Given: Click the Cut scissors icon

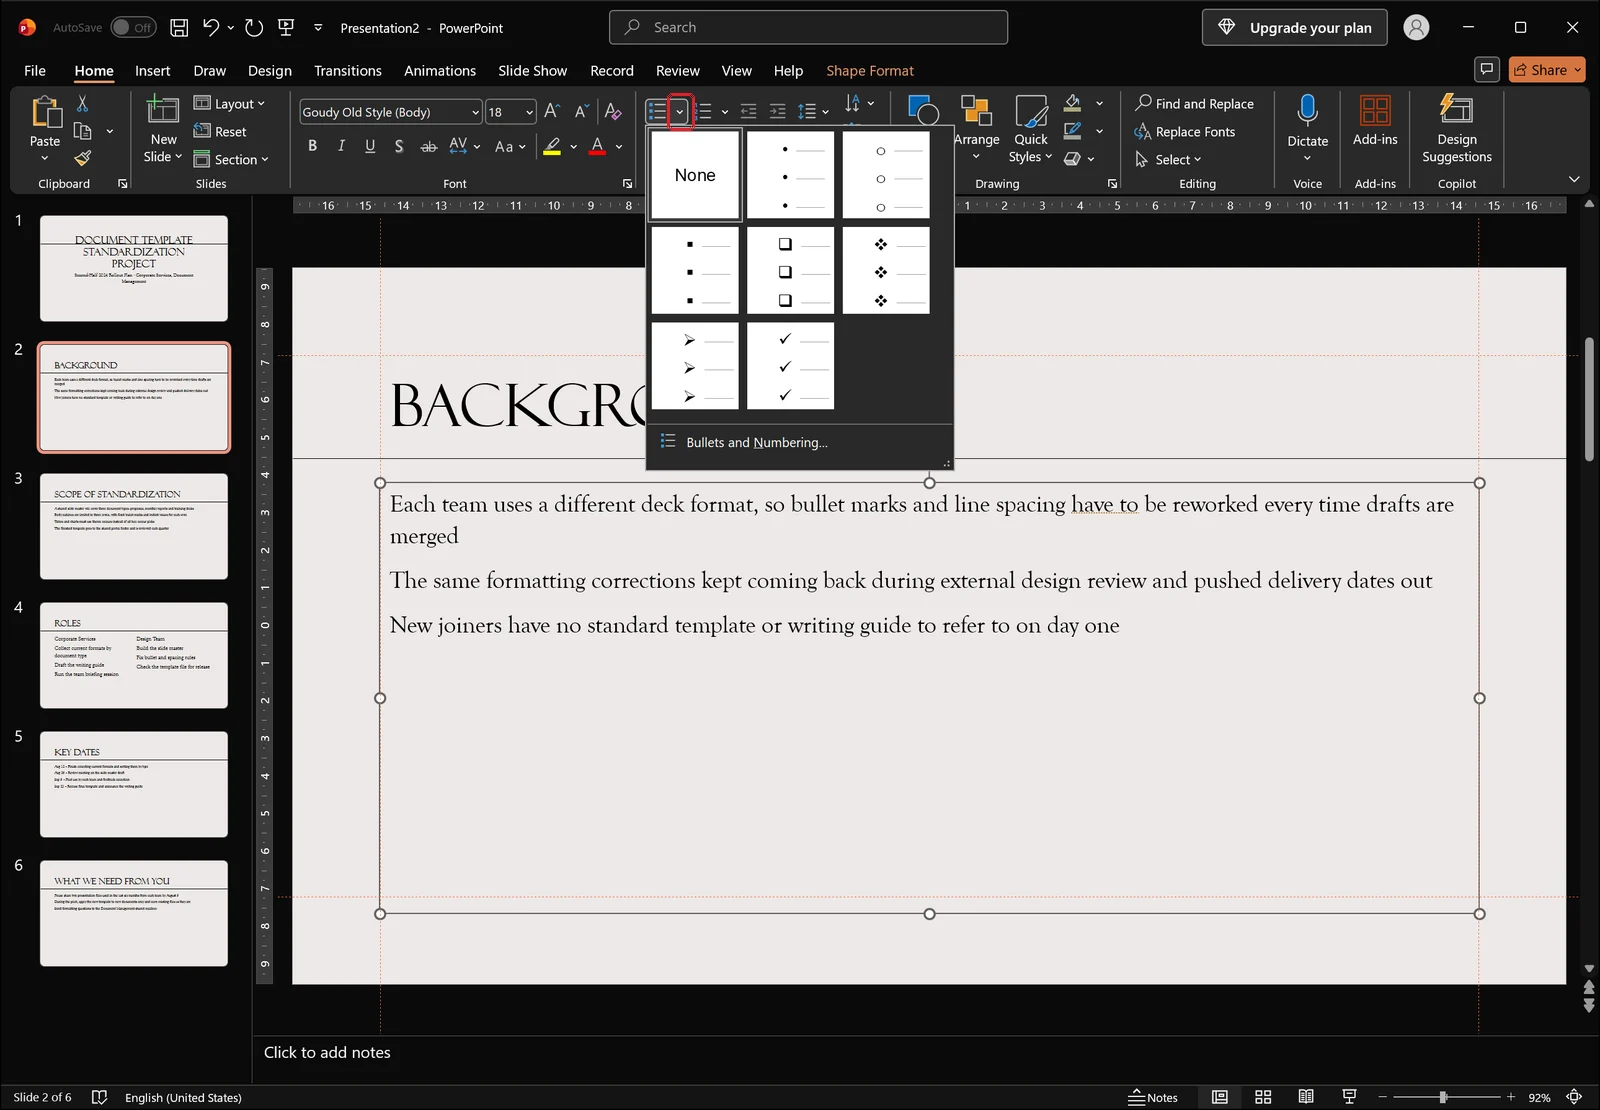Looking at the screenshot, I should [83, 104].
